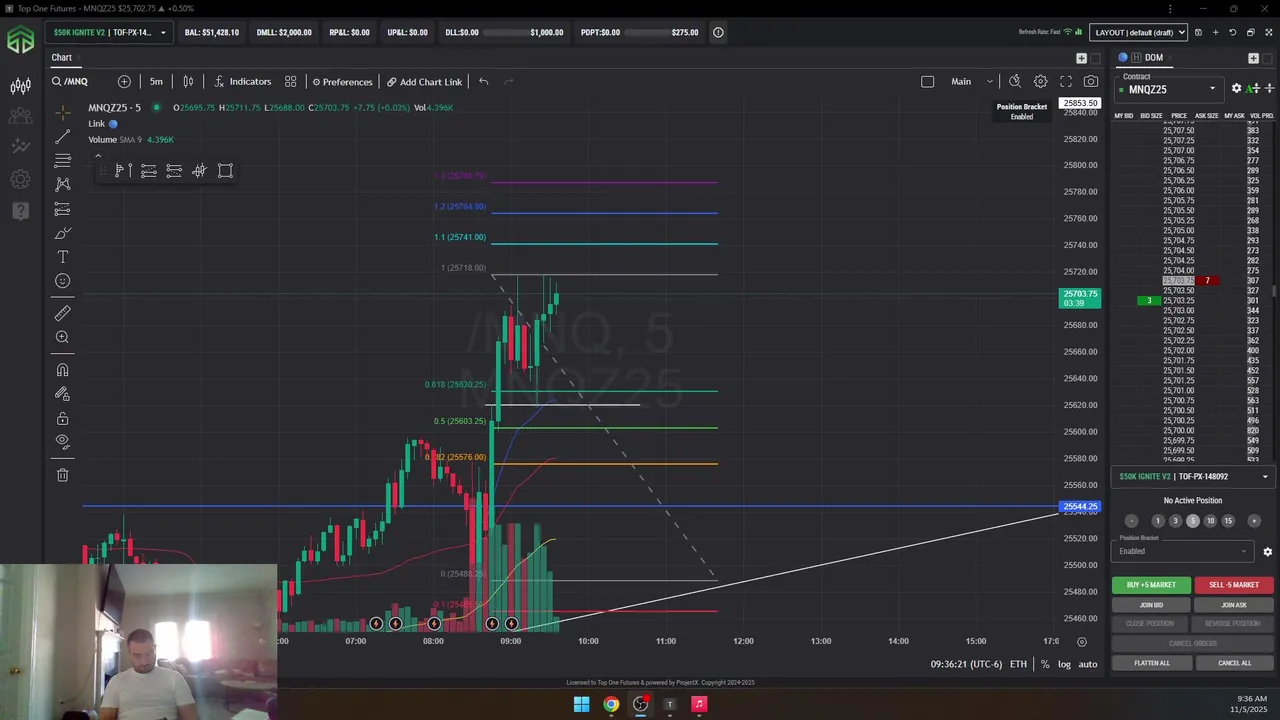Select order quantity 15
This screenshot has width=1280, height=720.
(1228, 521)
